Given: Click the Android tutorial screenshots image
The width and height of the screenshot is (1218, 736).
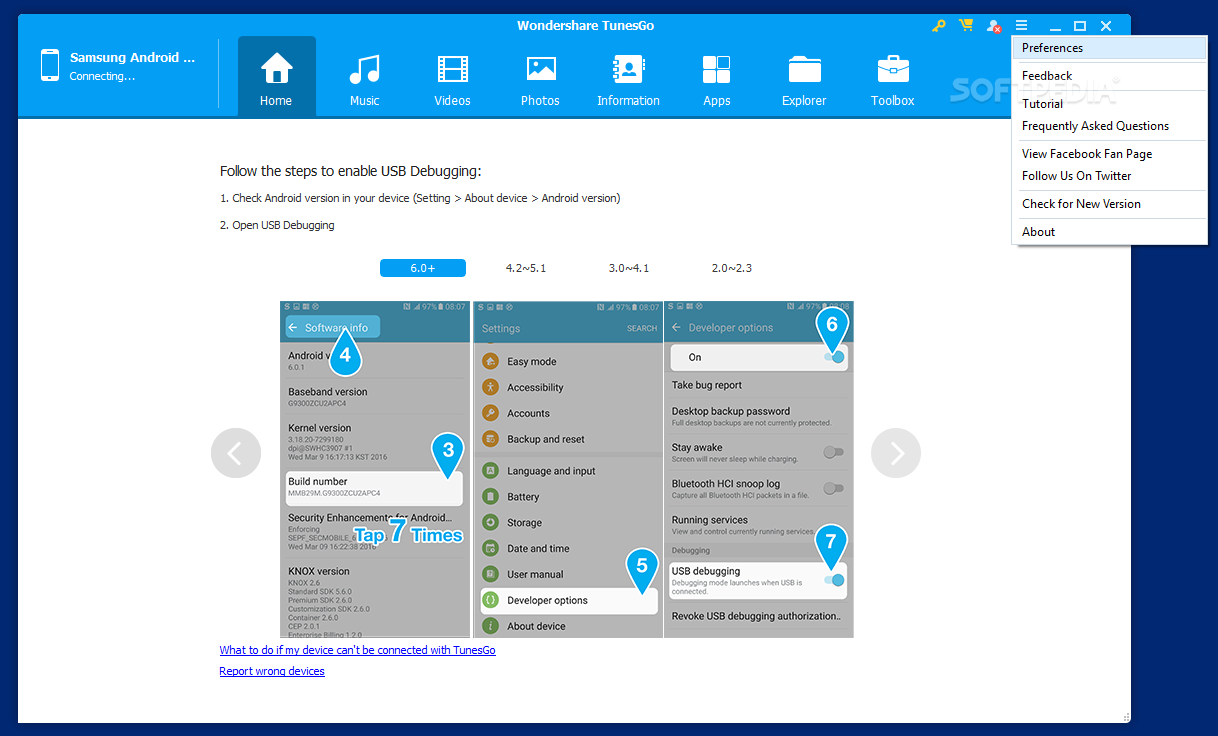Looking at the screenshot, I should click(567, 469).
